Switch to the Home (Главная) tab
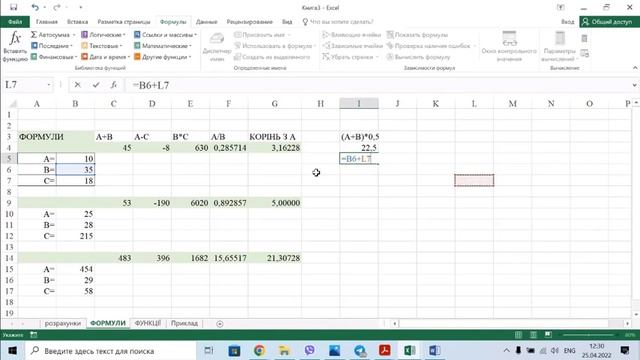The height and width of the screenshot is (360, 640). tap(47, 22)
